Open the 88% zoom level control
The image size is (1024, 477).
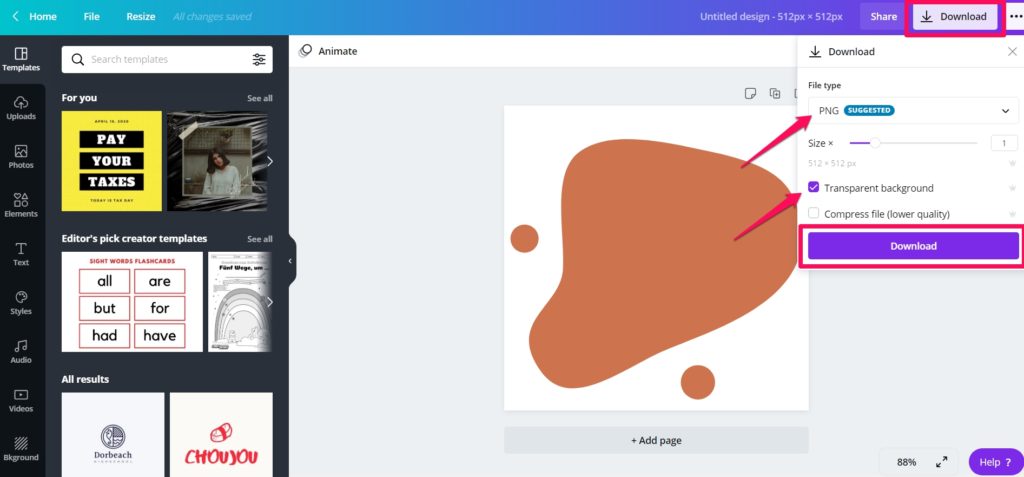(x=906, y=462)
